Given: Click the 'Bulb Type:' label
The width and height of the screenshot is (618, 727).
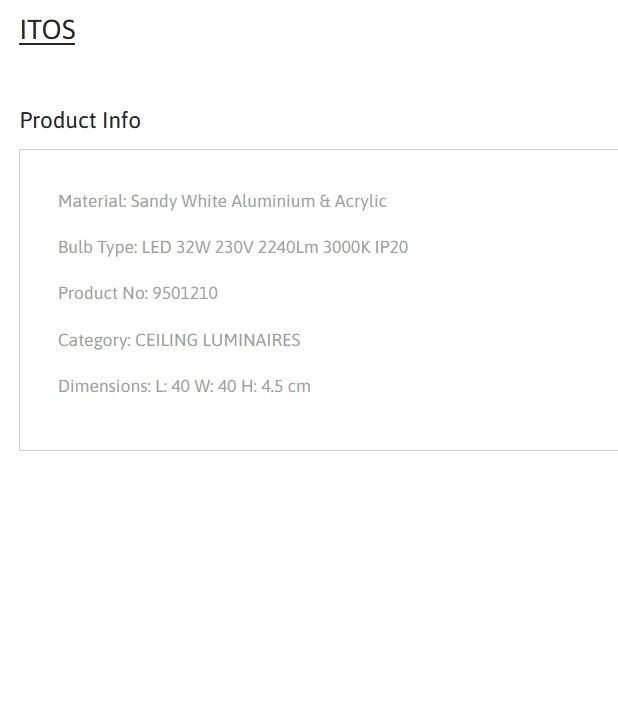Looking at the screenshot, I should (98, 247).
